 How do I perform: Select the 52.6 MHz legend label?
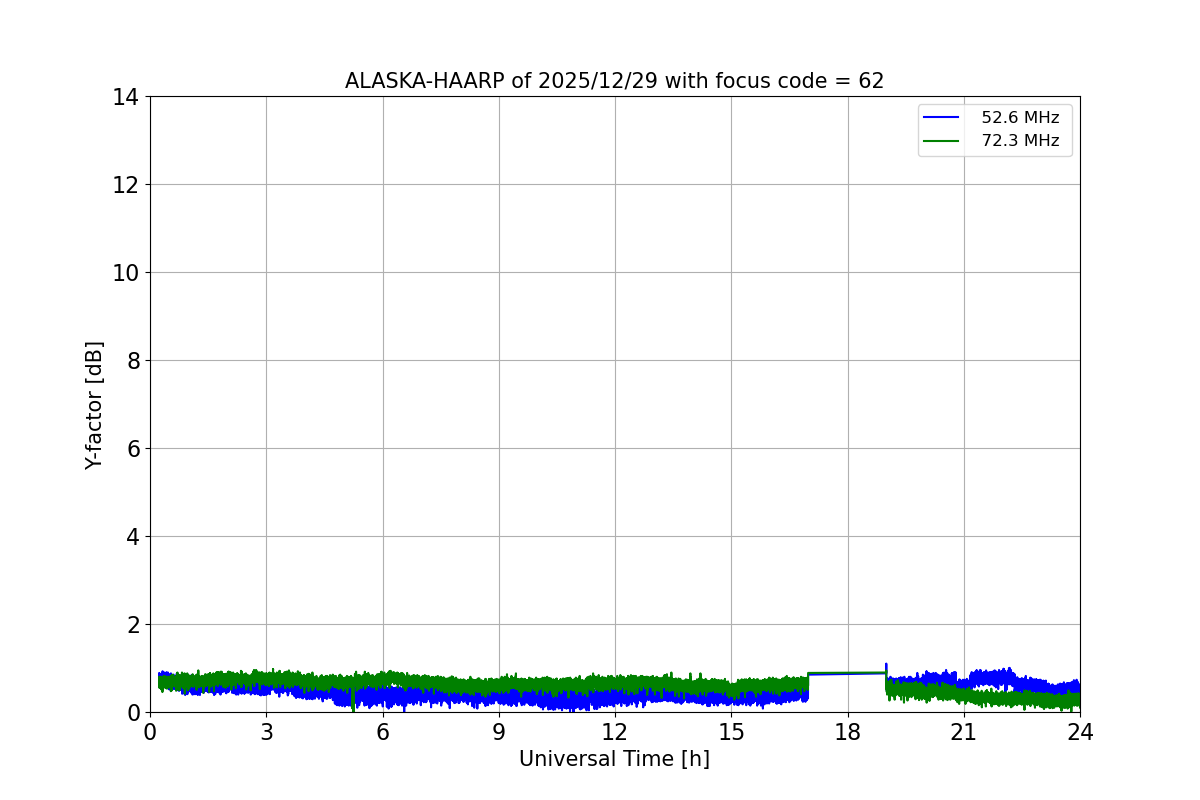(1020, 118)
